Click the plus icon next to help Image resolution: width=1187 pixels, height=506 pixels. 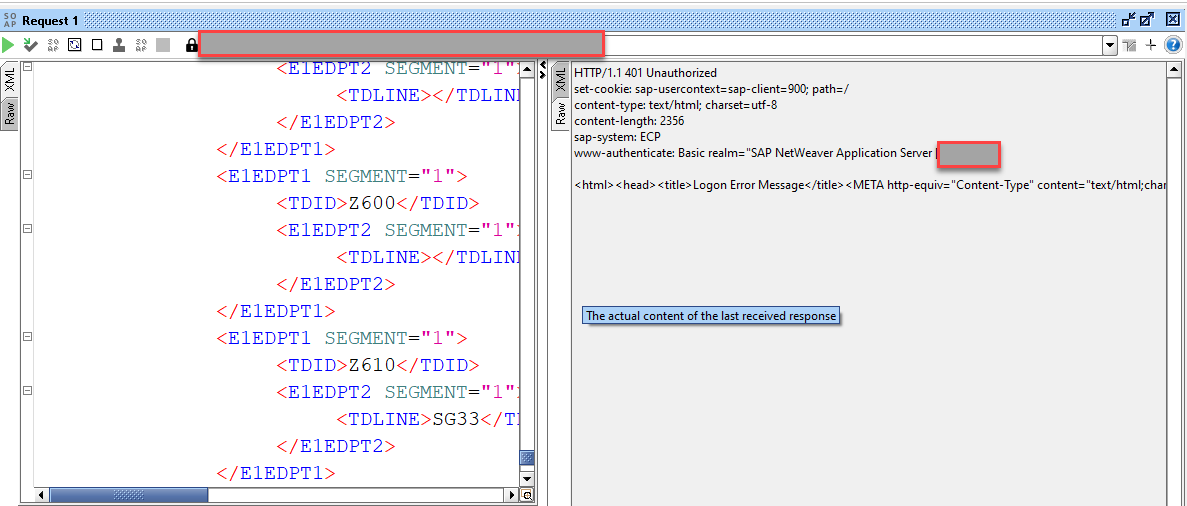(1151, 45)
